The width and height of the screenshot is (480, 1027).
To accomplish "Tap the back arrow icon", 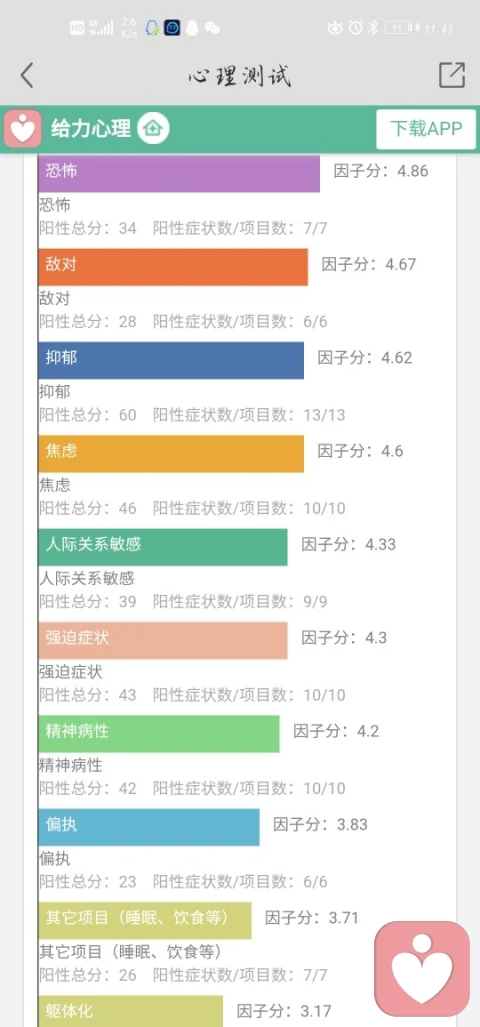I will tap(27, 75).
